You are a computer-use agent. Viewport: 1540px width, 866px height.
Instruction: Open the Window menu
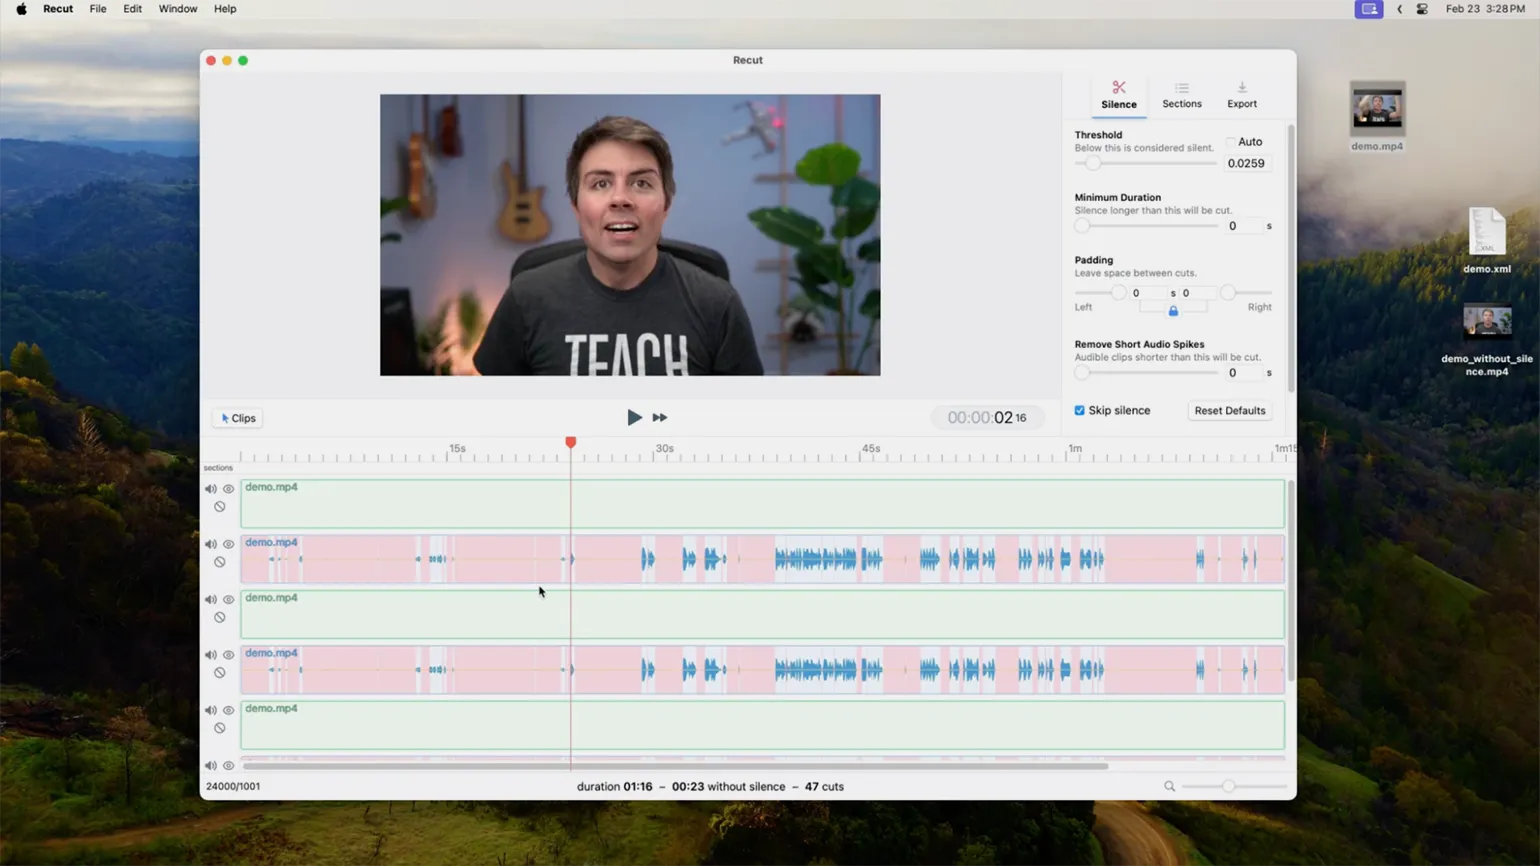(x=177, y=9)
